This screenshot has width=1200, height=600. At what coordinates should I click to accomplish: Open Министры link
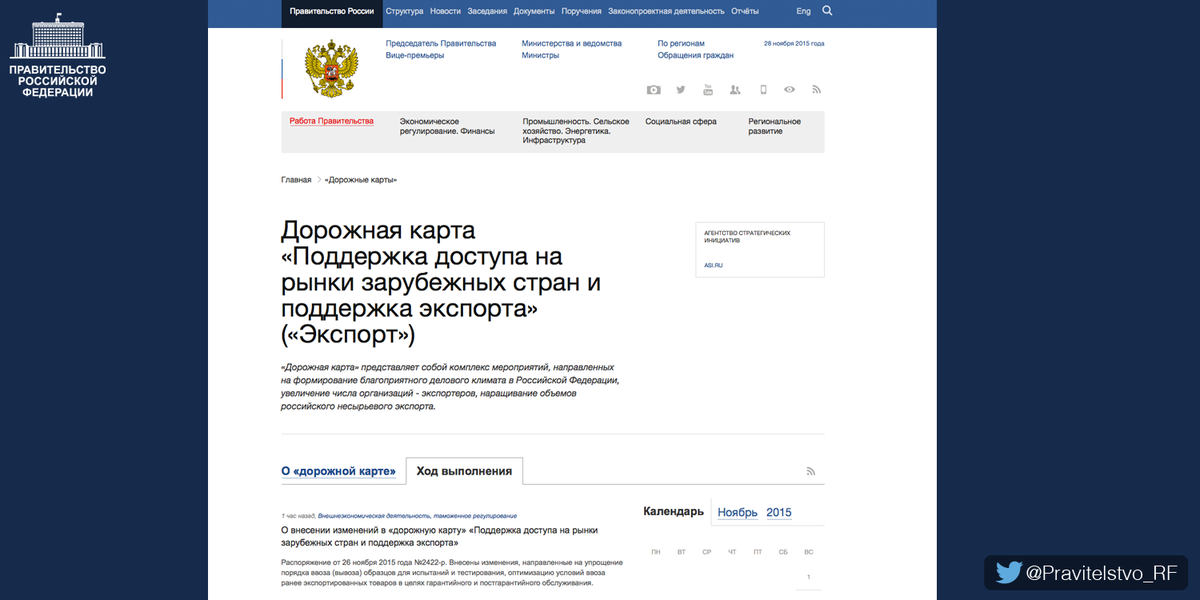point(541,56)
